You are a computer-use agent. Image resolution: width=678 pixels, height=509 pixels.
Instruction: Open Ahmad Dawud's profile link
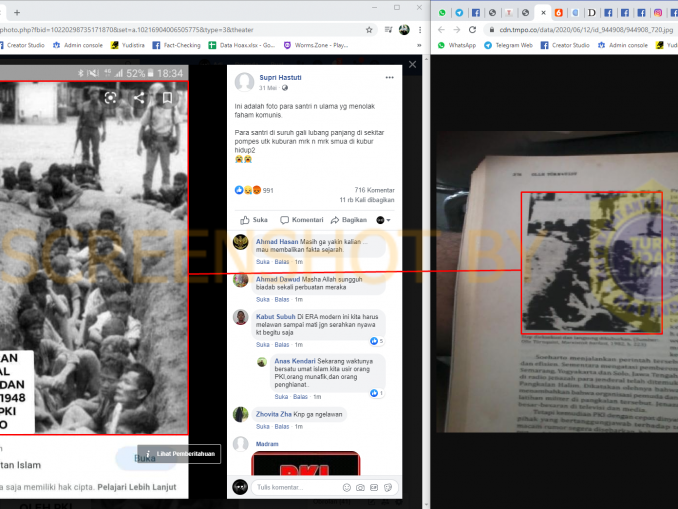(278, 279)
